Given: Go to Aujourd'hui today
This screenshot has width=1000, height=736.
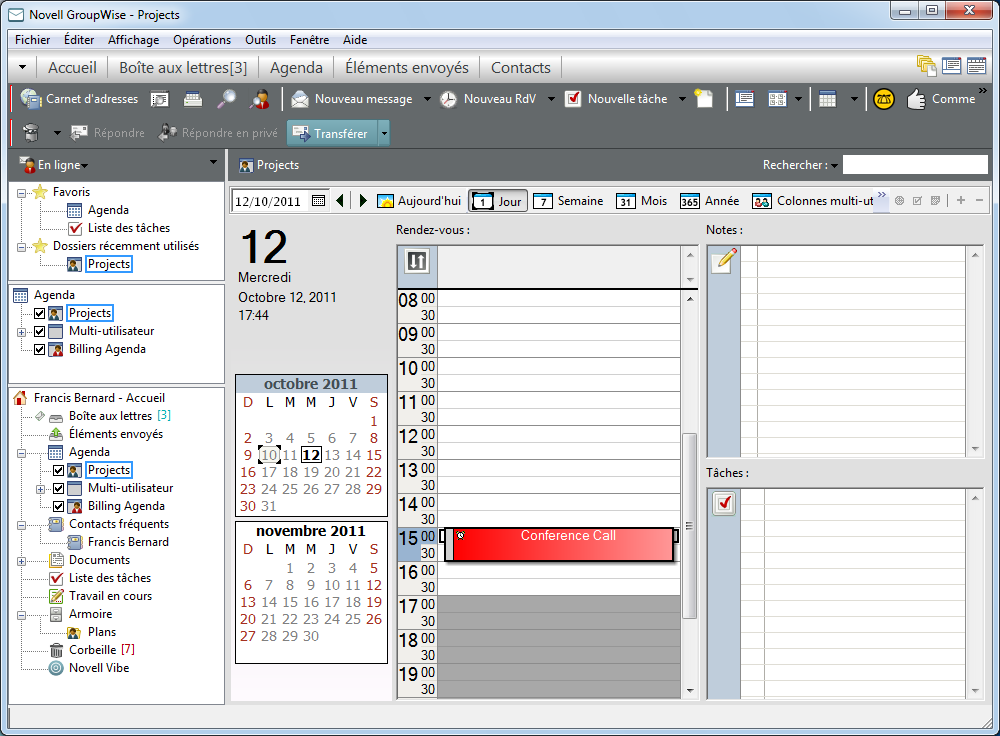Looking at the screenshot, I should coord(419,201).
